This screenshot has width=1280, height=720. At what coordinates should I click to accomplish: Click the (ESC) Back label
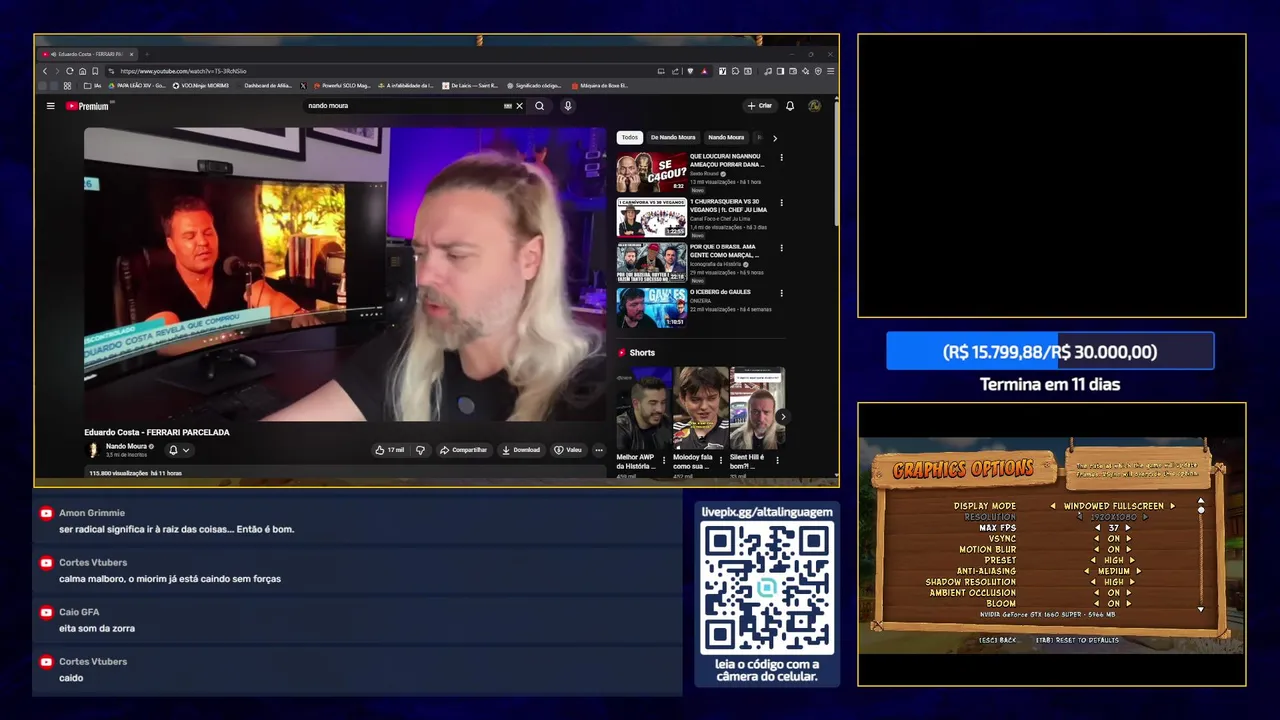pos(998,640)
